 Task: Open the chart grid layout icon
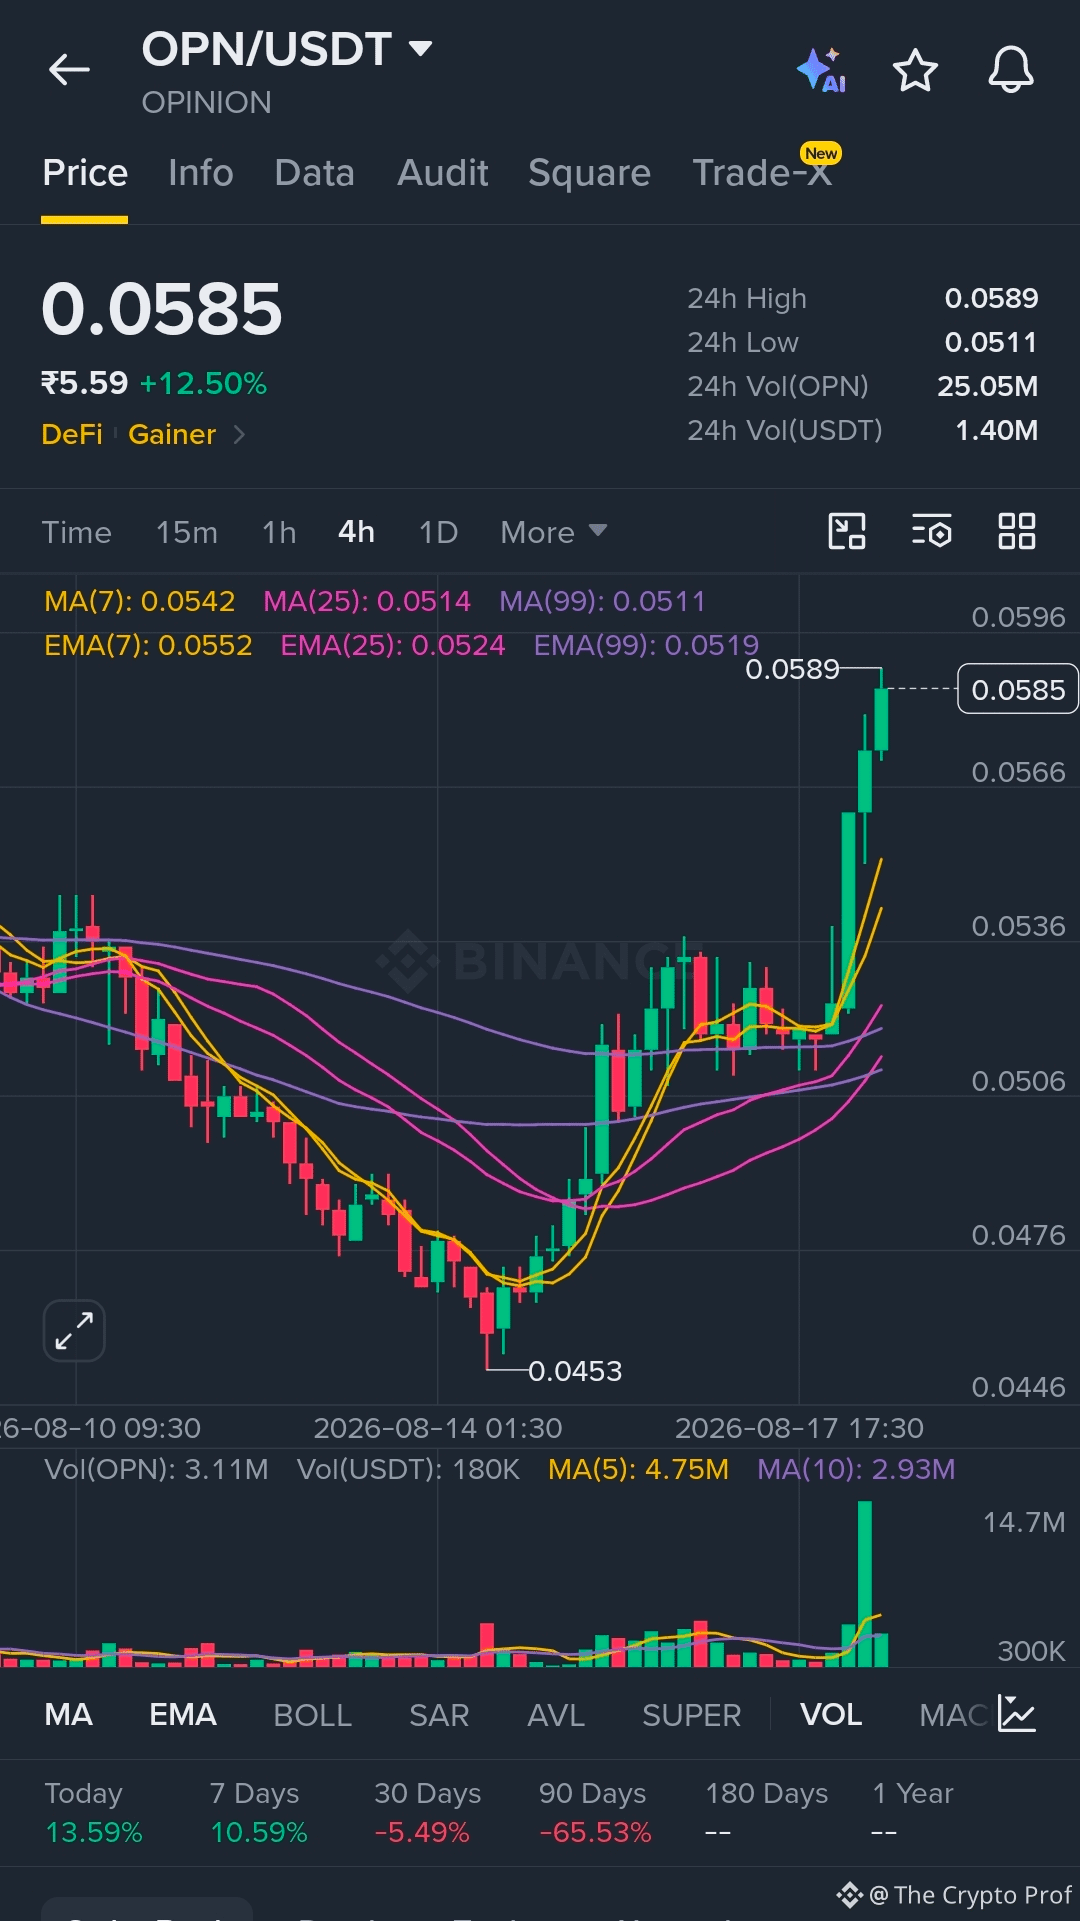(1017, 531)
